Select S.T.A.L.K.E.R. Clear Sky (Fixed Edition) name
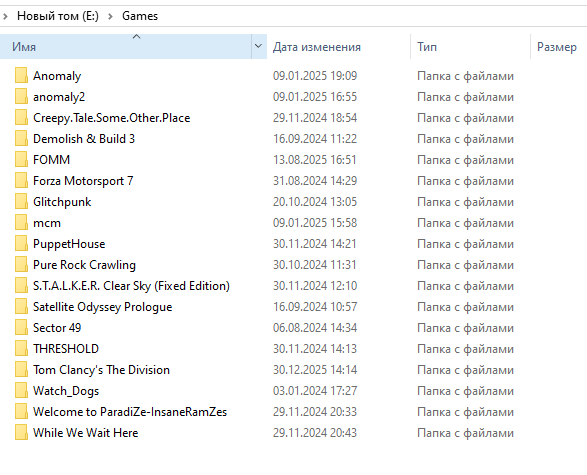 point(131,286)
